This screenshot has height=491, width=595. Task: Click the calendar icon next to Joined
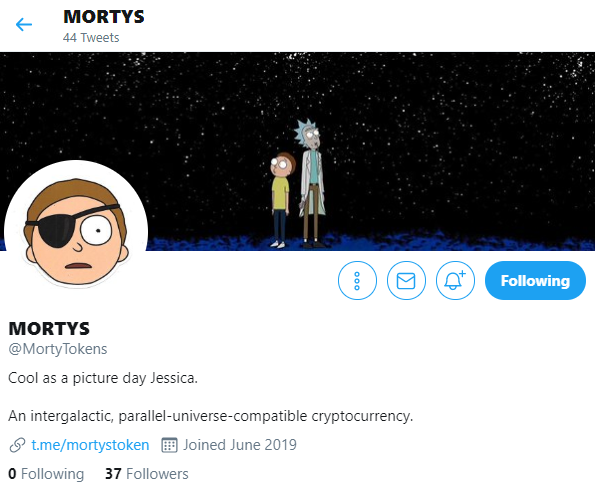[x=169, y=445]
